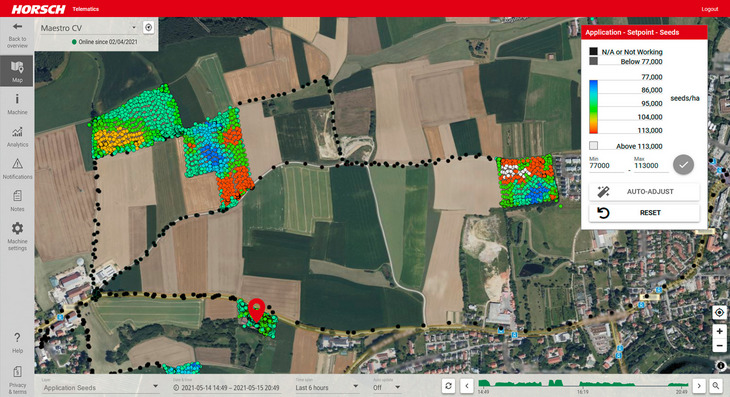
Task: Open the Application Seeds layer dropdown
Action: pyautogui.click(x=101, y=387)
